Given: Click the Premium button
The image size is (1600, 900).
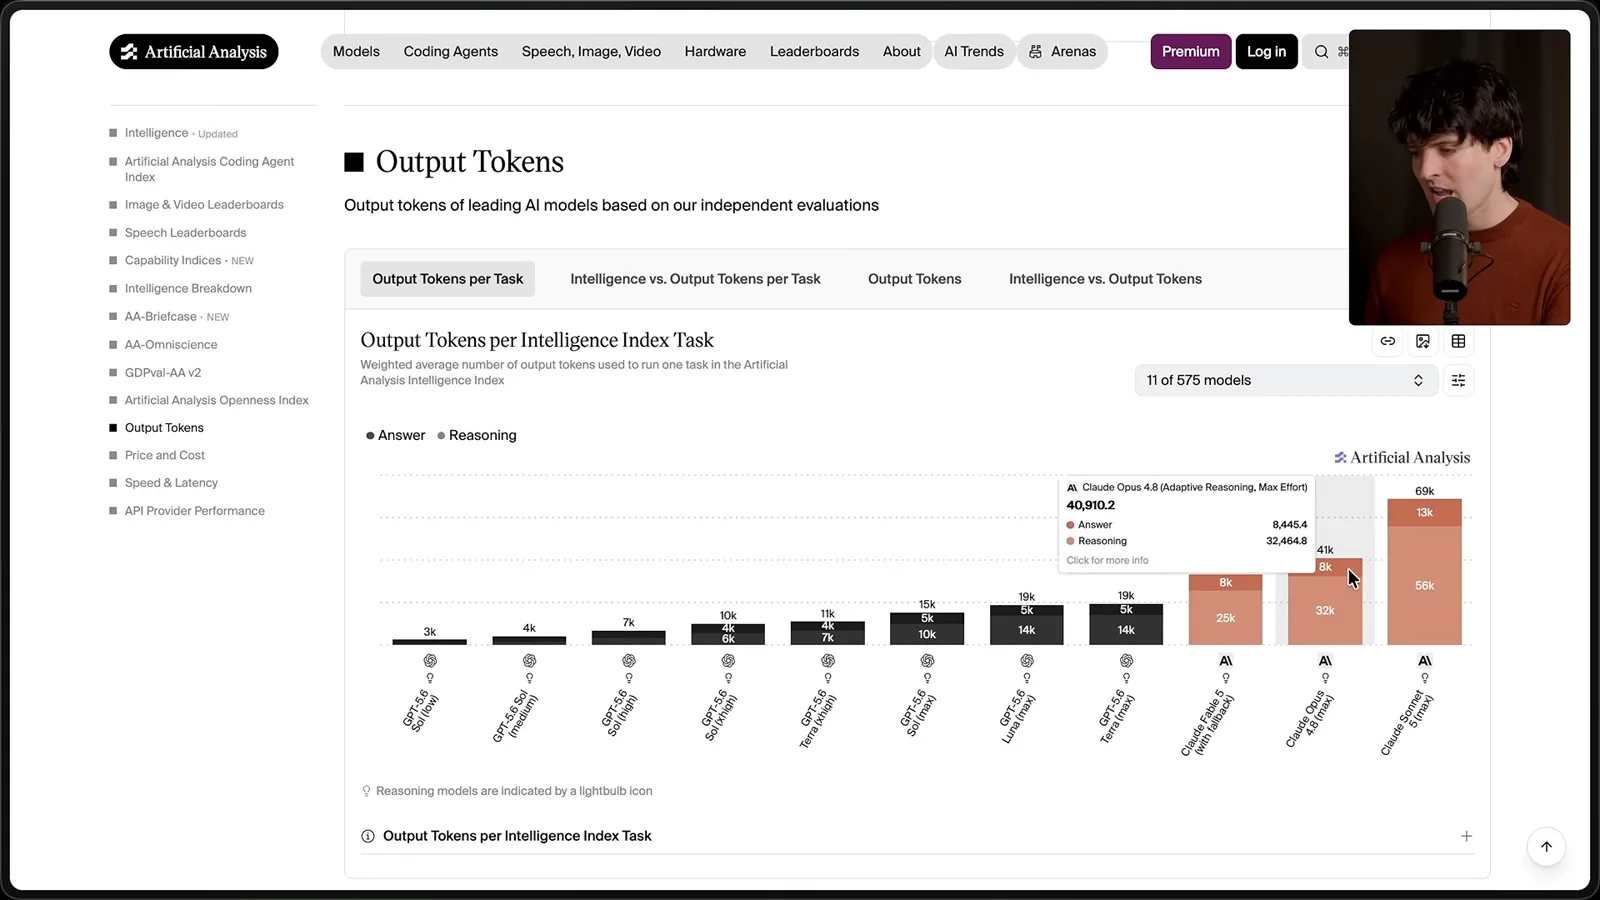Looking at the screenshot, I should click(x=1190, y=52).
